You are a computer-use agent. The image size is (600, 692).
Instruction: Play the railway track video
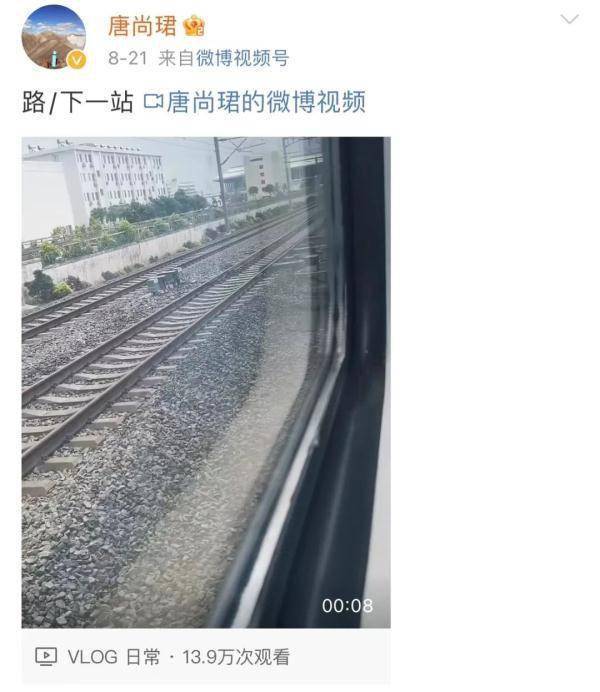(206, 382)
